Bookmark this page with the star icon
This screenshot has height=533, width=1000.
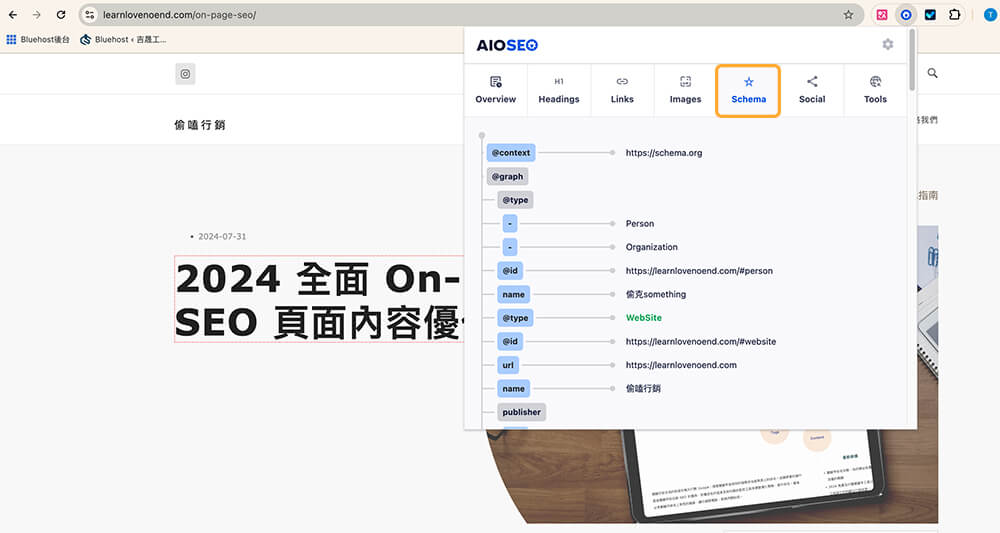848,15
